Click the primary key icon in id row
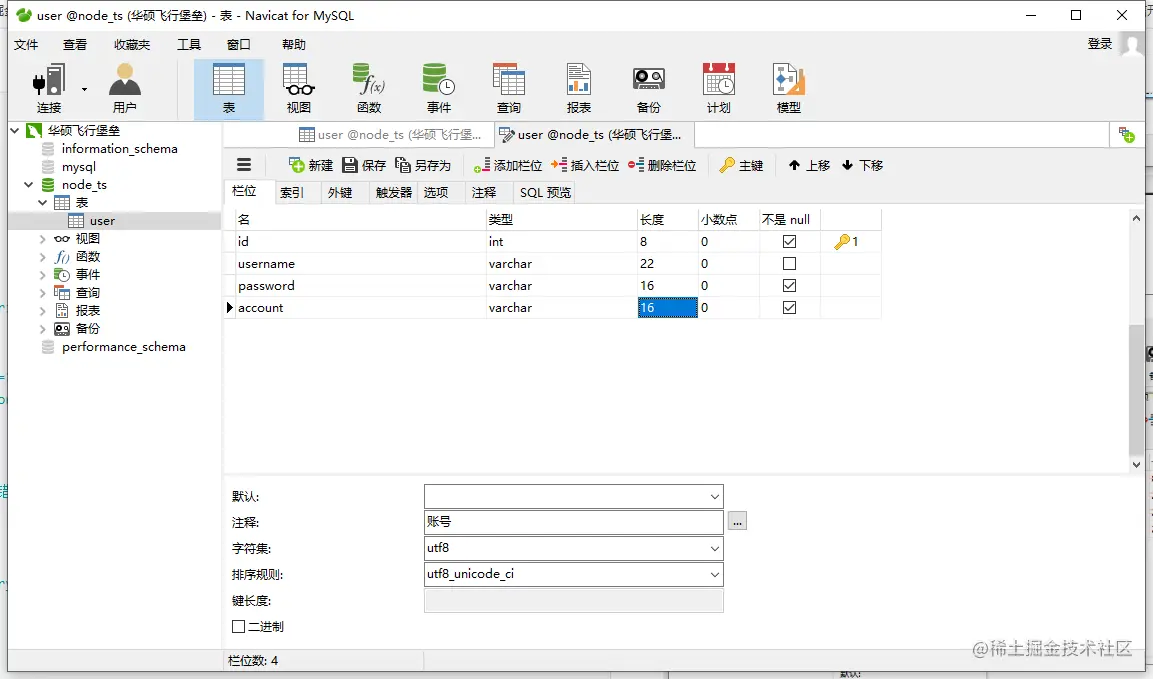 (x=842, y=241)
